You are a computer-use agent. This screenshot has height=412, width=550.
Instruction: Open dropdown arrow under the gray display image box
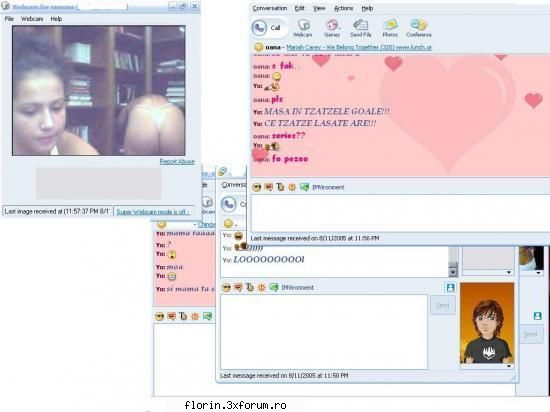point(509,272)
